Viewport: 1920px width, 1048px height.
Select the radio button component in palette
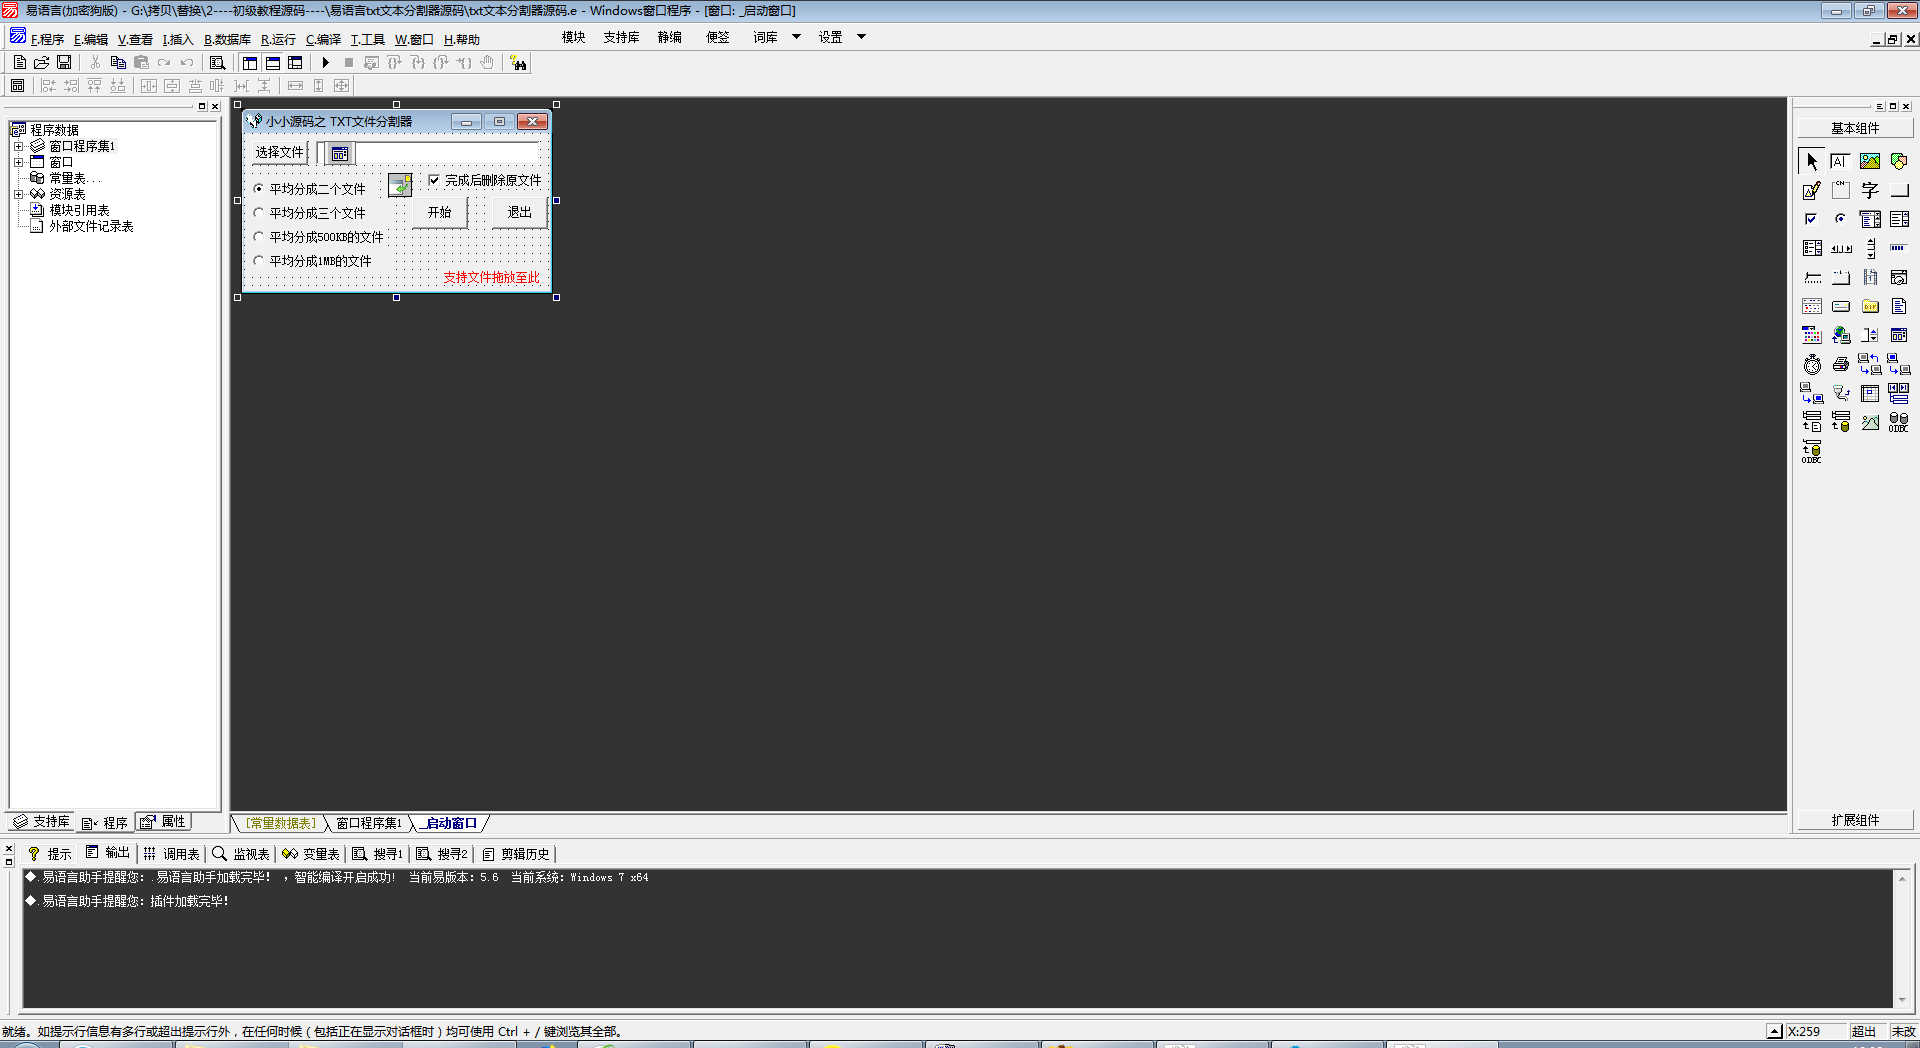click(1841, 219)
